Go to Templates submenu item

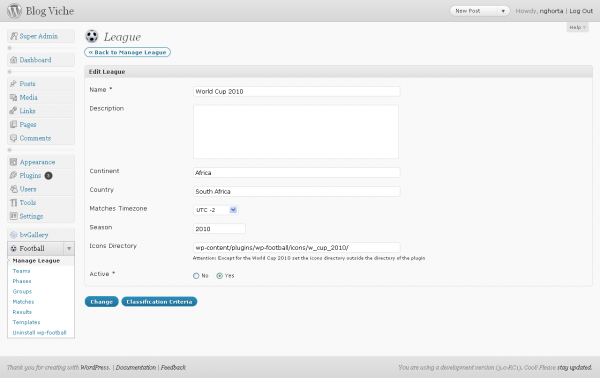coord(26,323)
